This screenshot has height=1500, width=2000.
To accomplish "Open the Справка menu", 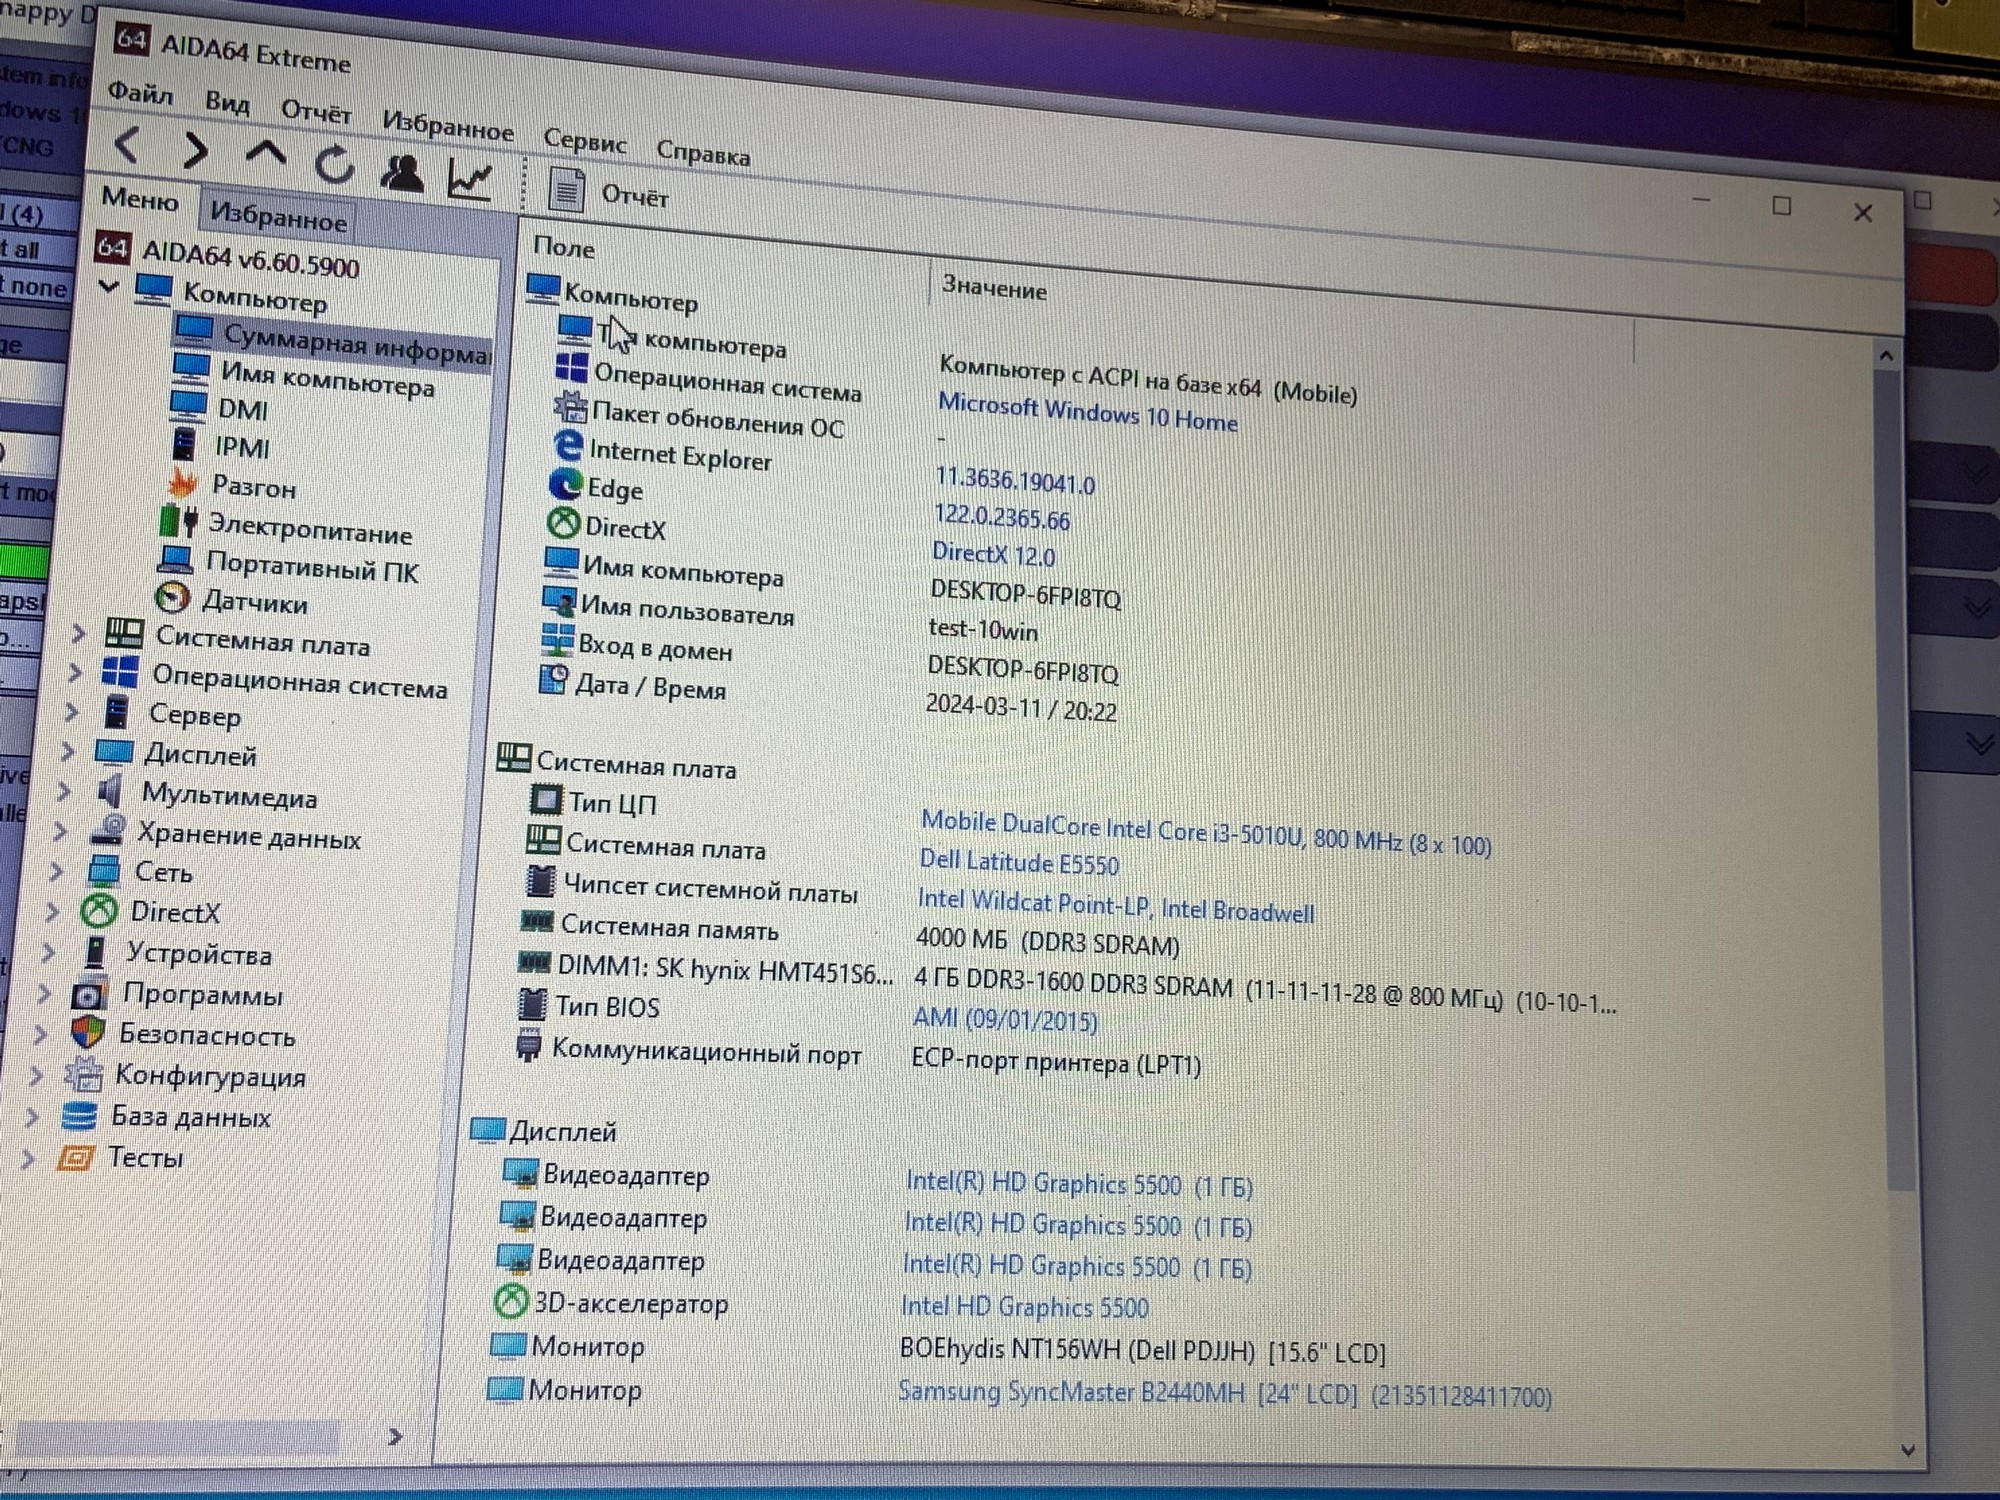I will 703,153.
